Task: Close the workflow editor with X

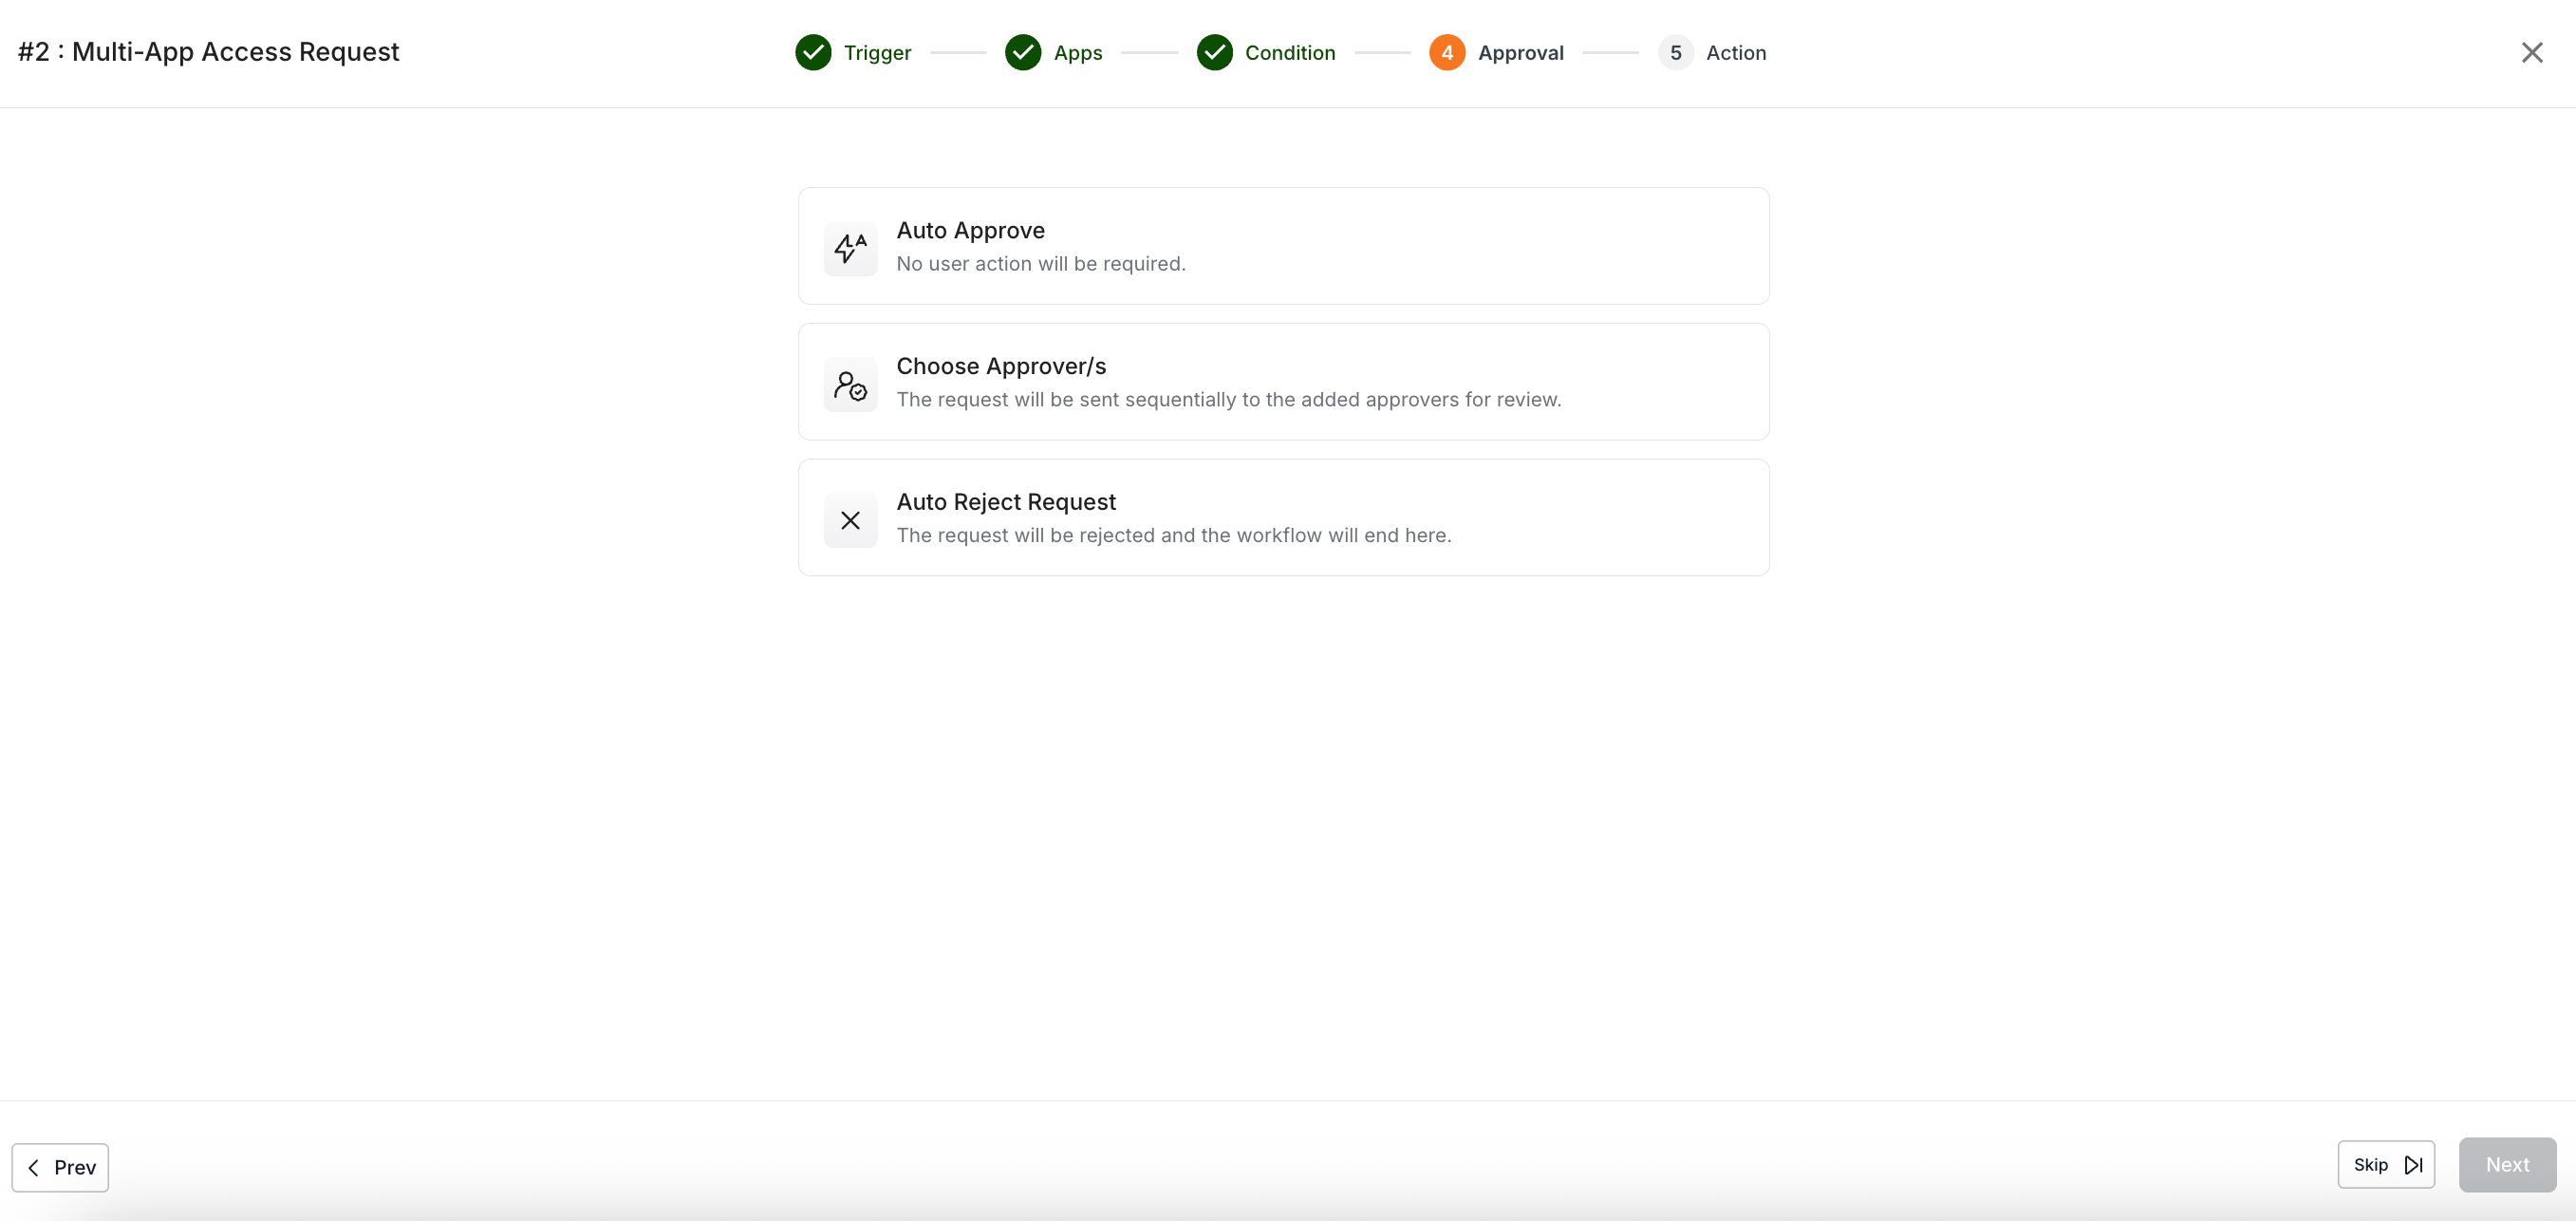Action: [x=2531, y=53]
